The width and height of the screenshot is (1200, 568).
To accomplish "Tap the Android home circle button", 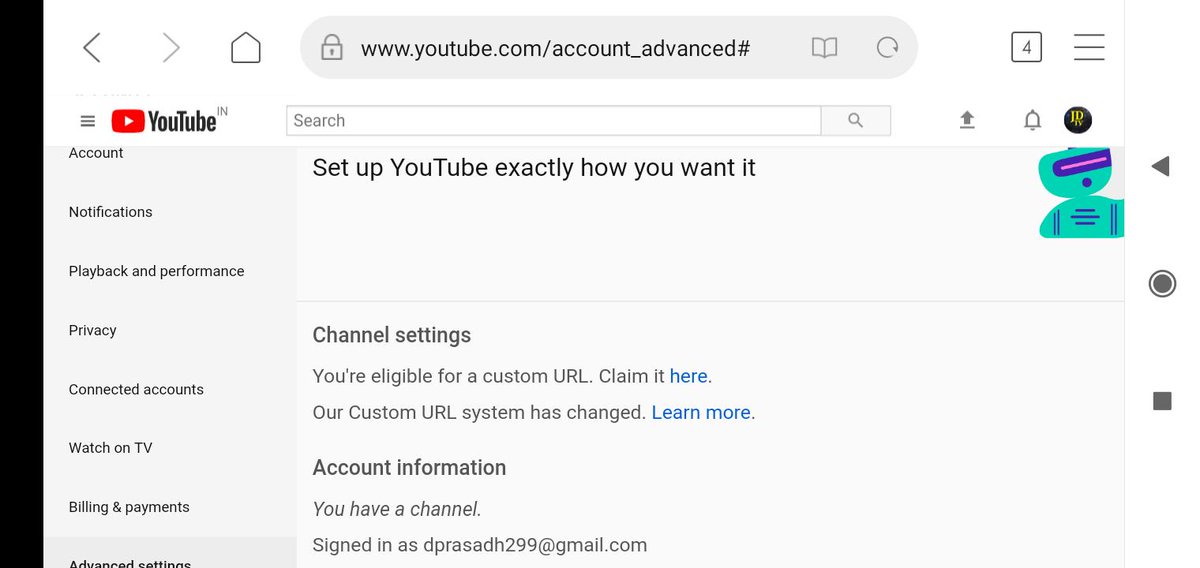I will [x=1162, y=284].
